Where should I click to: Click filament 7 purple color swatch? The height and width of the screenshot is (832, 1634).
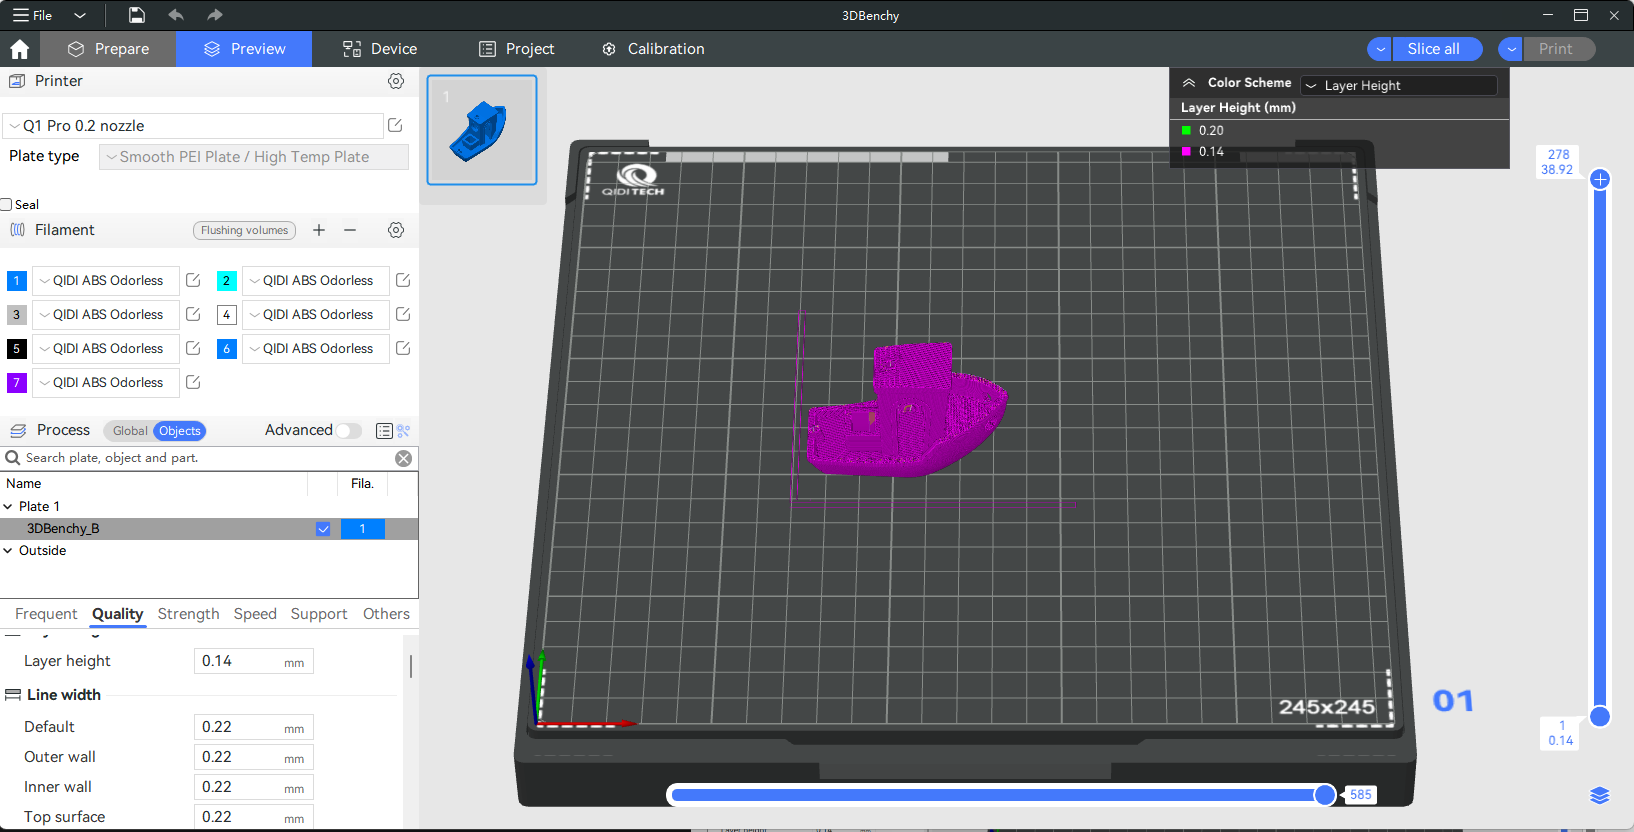click(16, 383)
